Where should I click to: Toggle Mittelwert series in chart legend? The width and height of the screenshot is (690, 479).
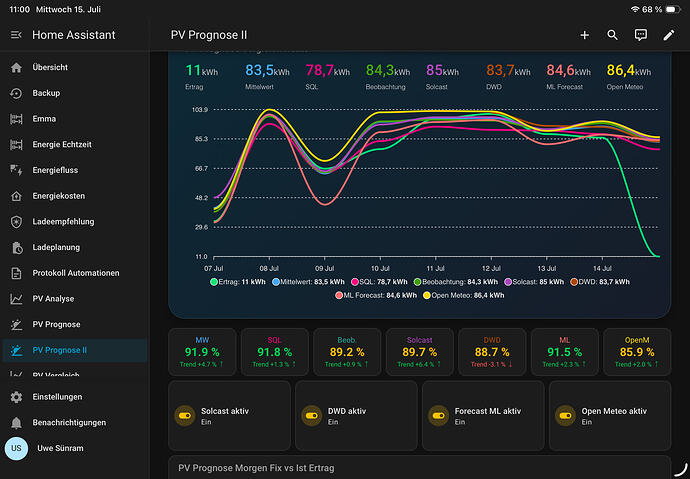tap(308, 282)
